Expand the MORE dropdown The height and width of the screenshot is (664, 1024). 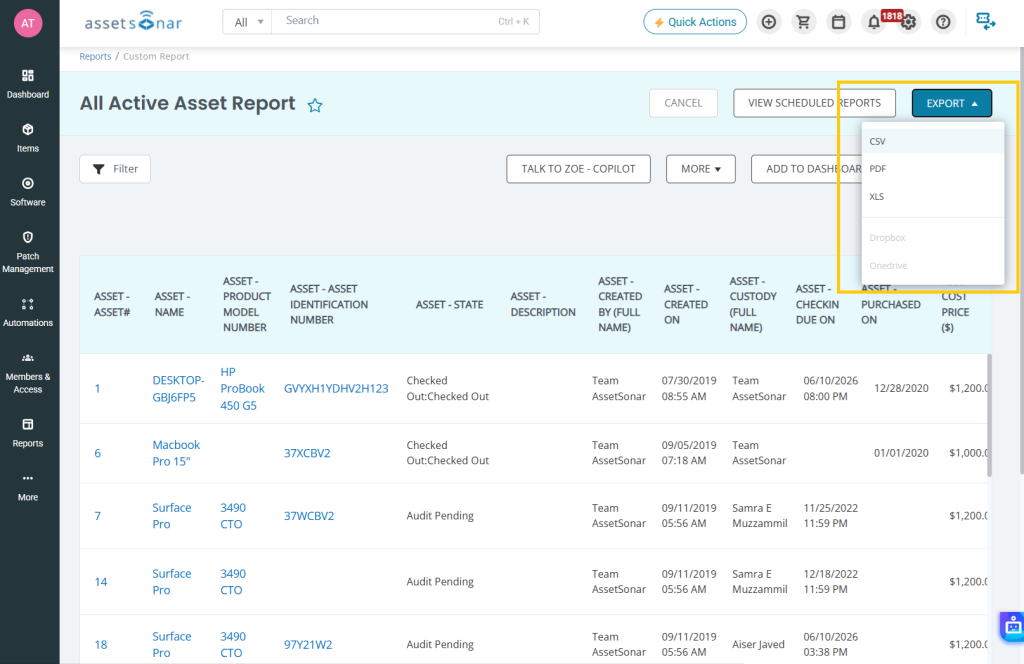tap(701, 169)
